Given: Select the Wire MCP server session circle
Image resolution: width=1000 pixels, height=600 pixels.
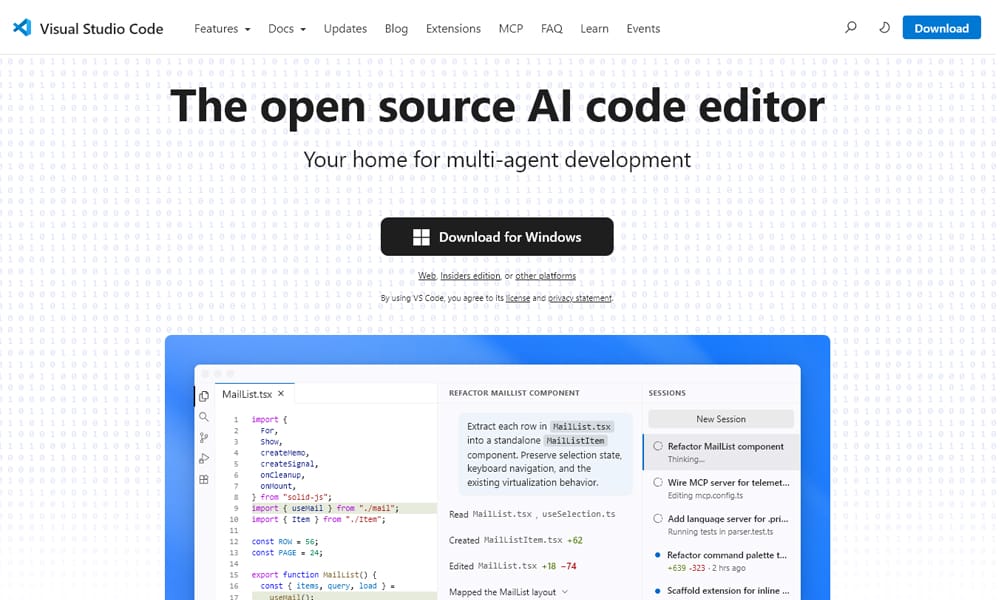Looking at the screenshot, I should [x=658, y=483].
